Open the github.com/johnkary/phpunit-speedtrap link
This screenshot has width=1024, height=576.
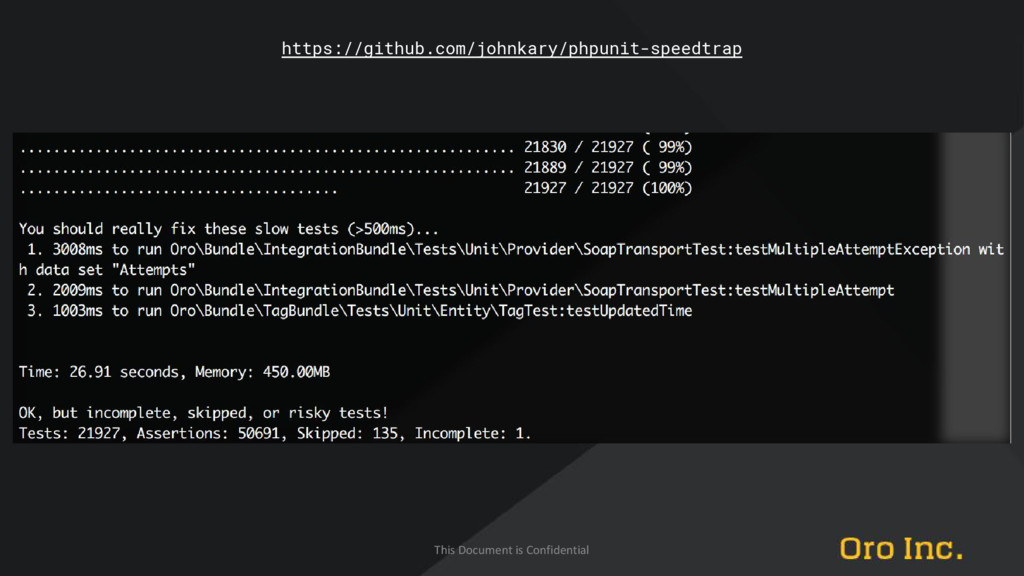coord(511,48)
